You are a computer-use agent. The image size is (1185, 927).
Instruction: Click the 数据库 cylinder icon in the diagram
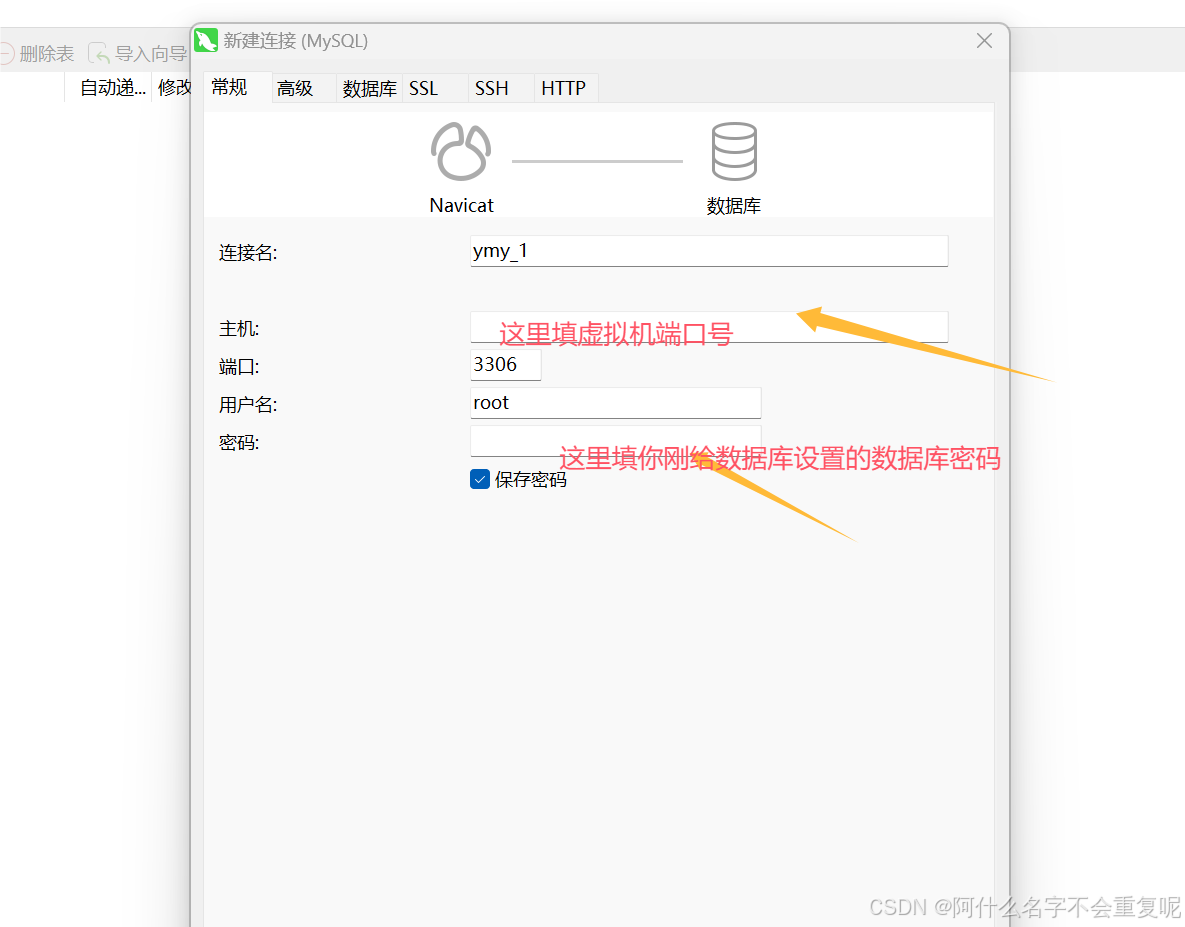pos(734,152)
